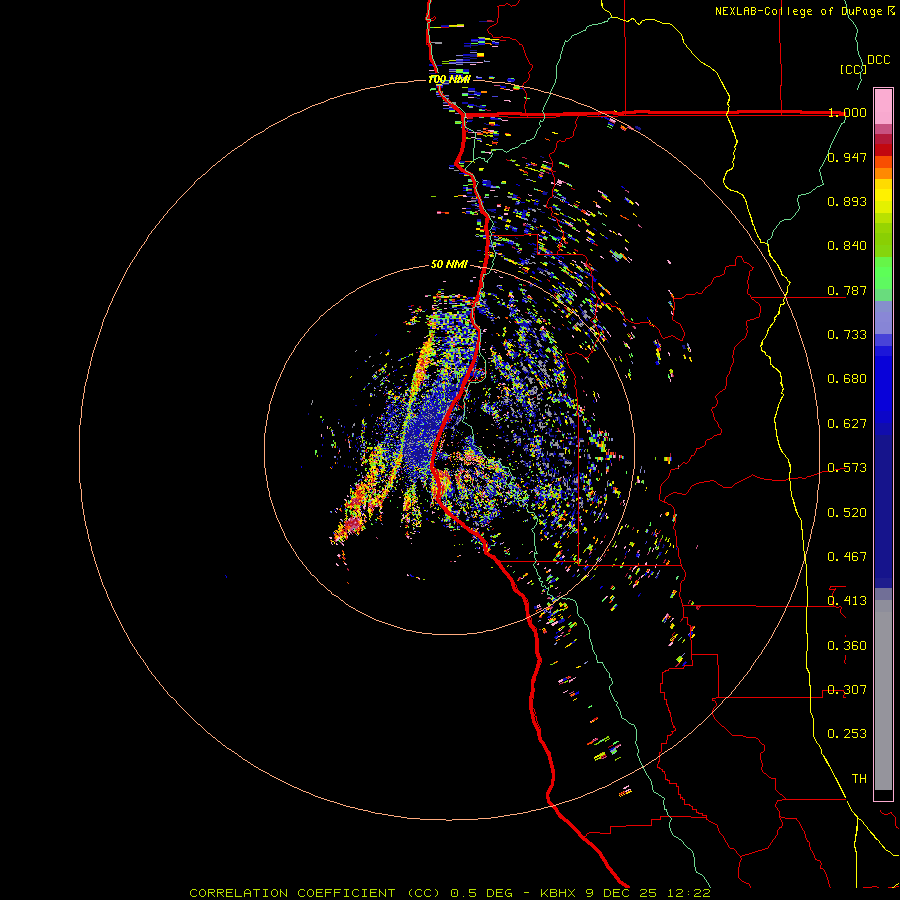Viewport: 900px width, 900px height.
Task: Select the 0.627 color scale value
Action: coord(847,424)
